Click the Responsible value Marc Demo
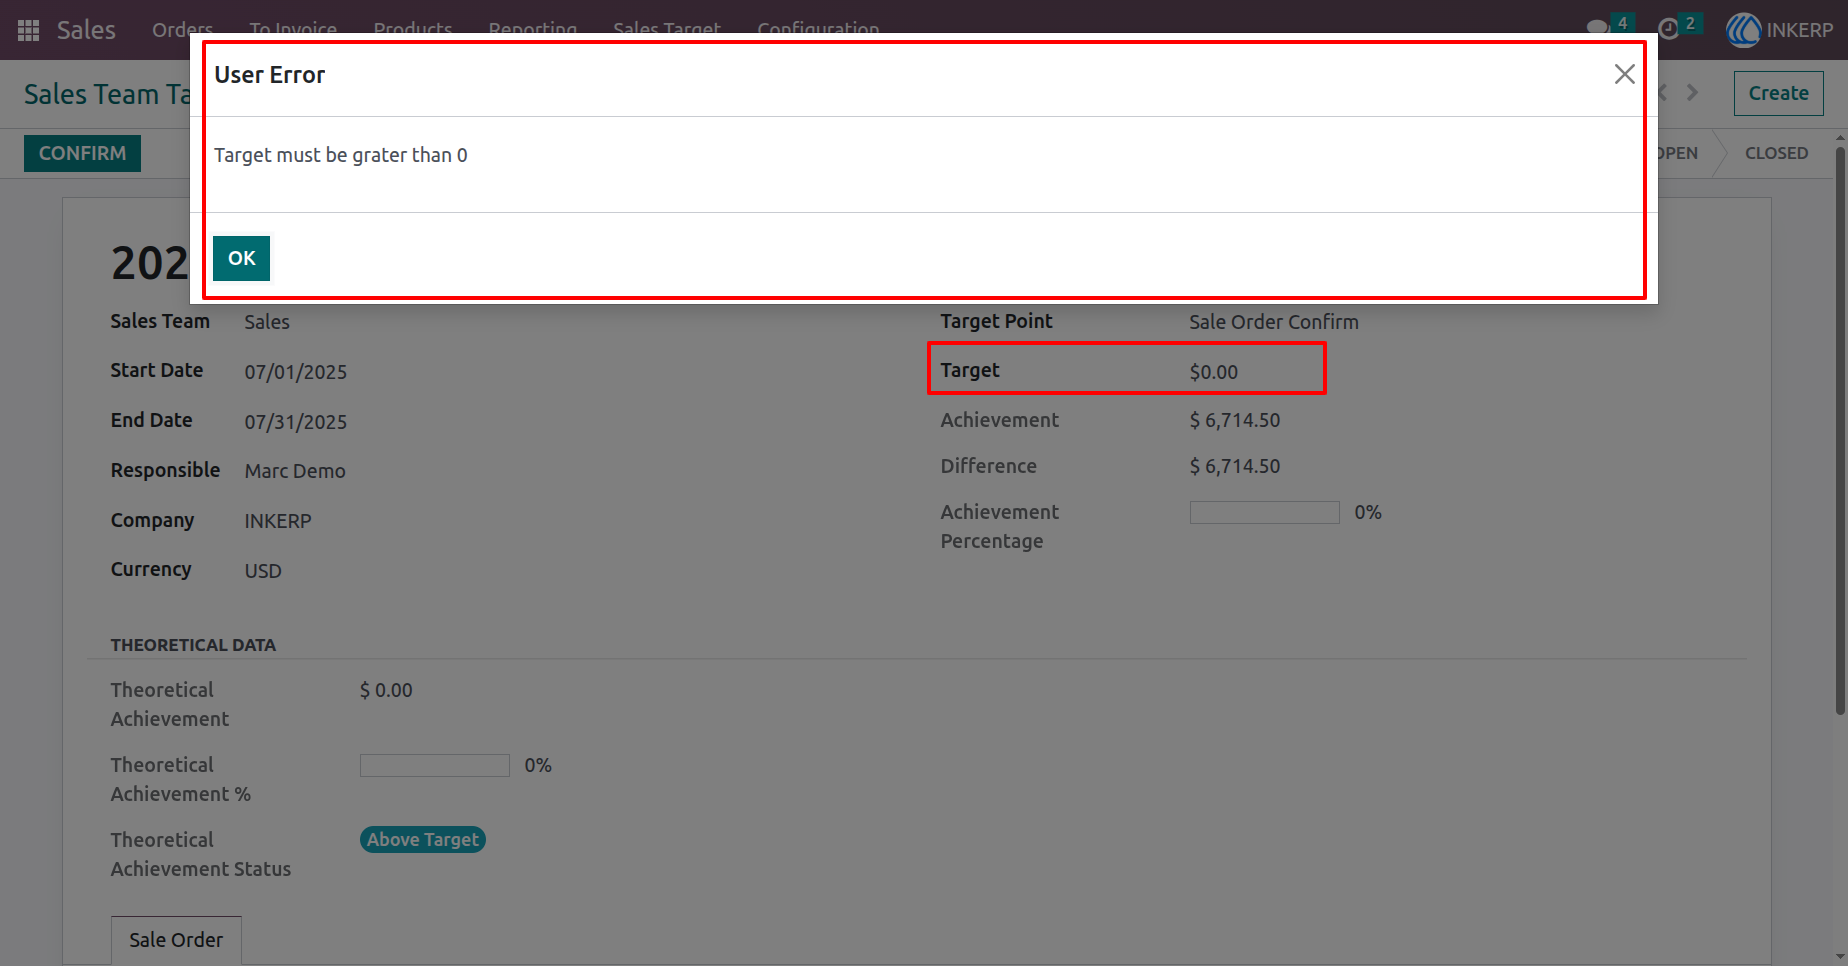1848x966 pixels. (295, 471)
